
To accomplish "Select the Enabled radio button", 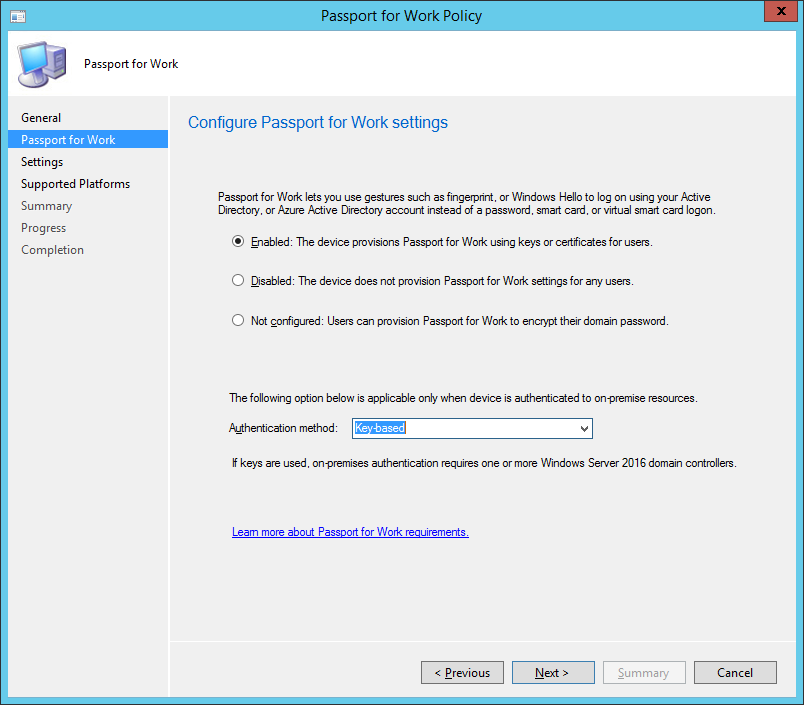I will 238,241.
